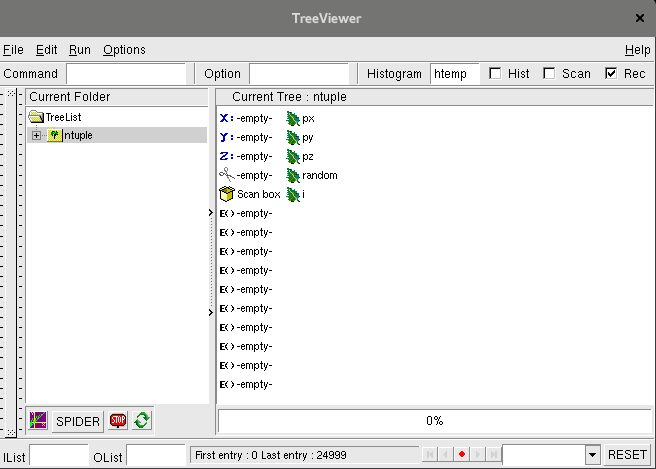Select the i leaf icon
The height and width of the screenshot is (469, 656).
tap(293, 195)
